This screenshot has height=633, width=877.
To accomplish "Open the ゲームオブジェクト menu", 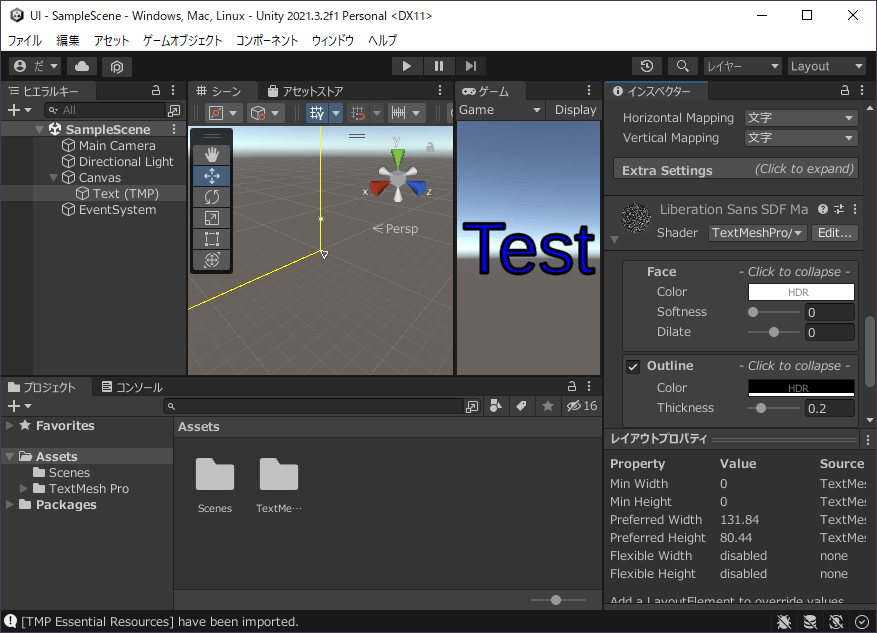I will 182,40.
